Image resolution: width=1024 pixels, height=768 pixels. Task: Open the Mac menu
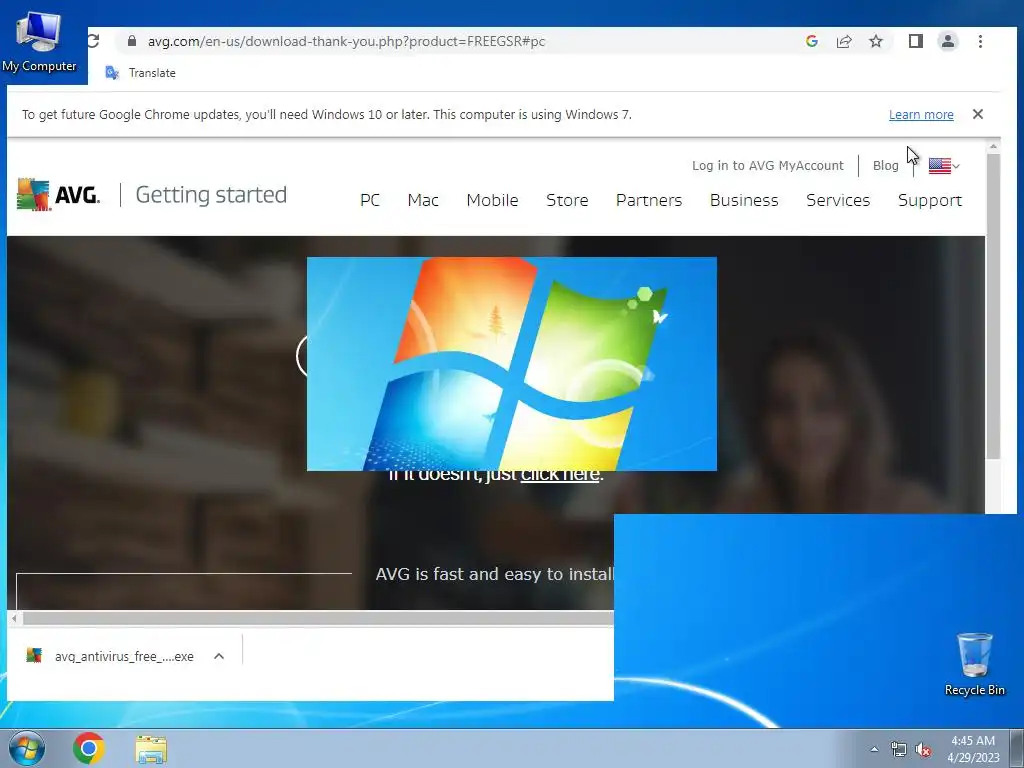pyautogui.click(x=423, y=200)
